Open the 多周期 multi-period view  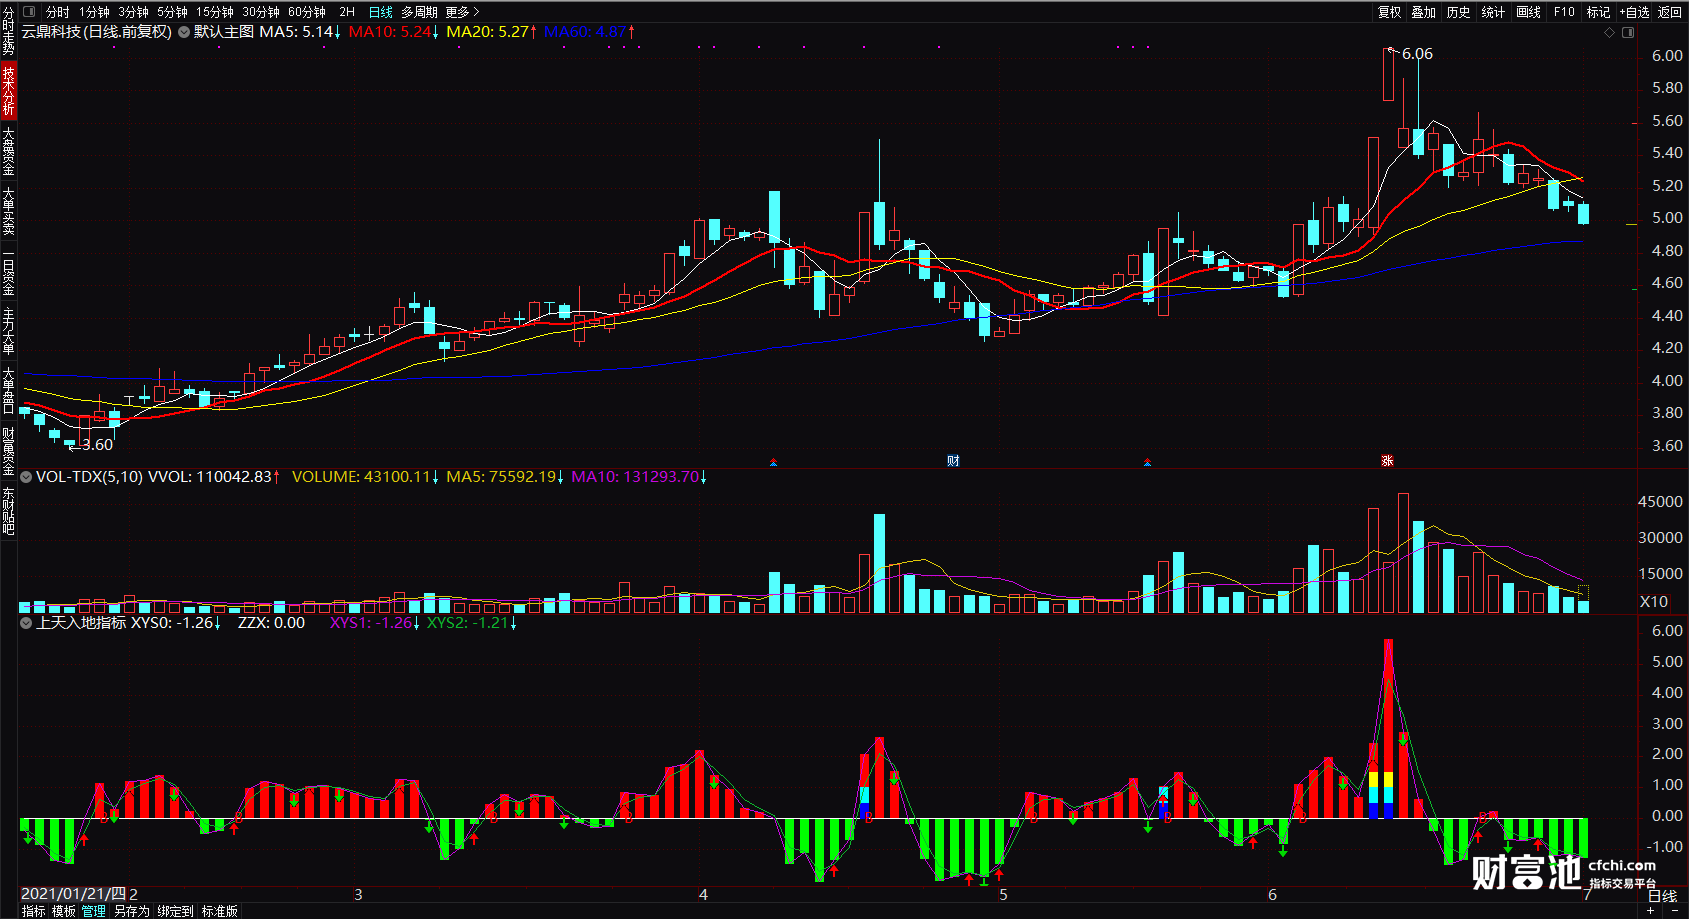(419, 12)
